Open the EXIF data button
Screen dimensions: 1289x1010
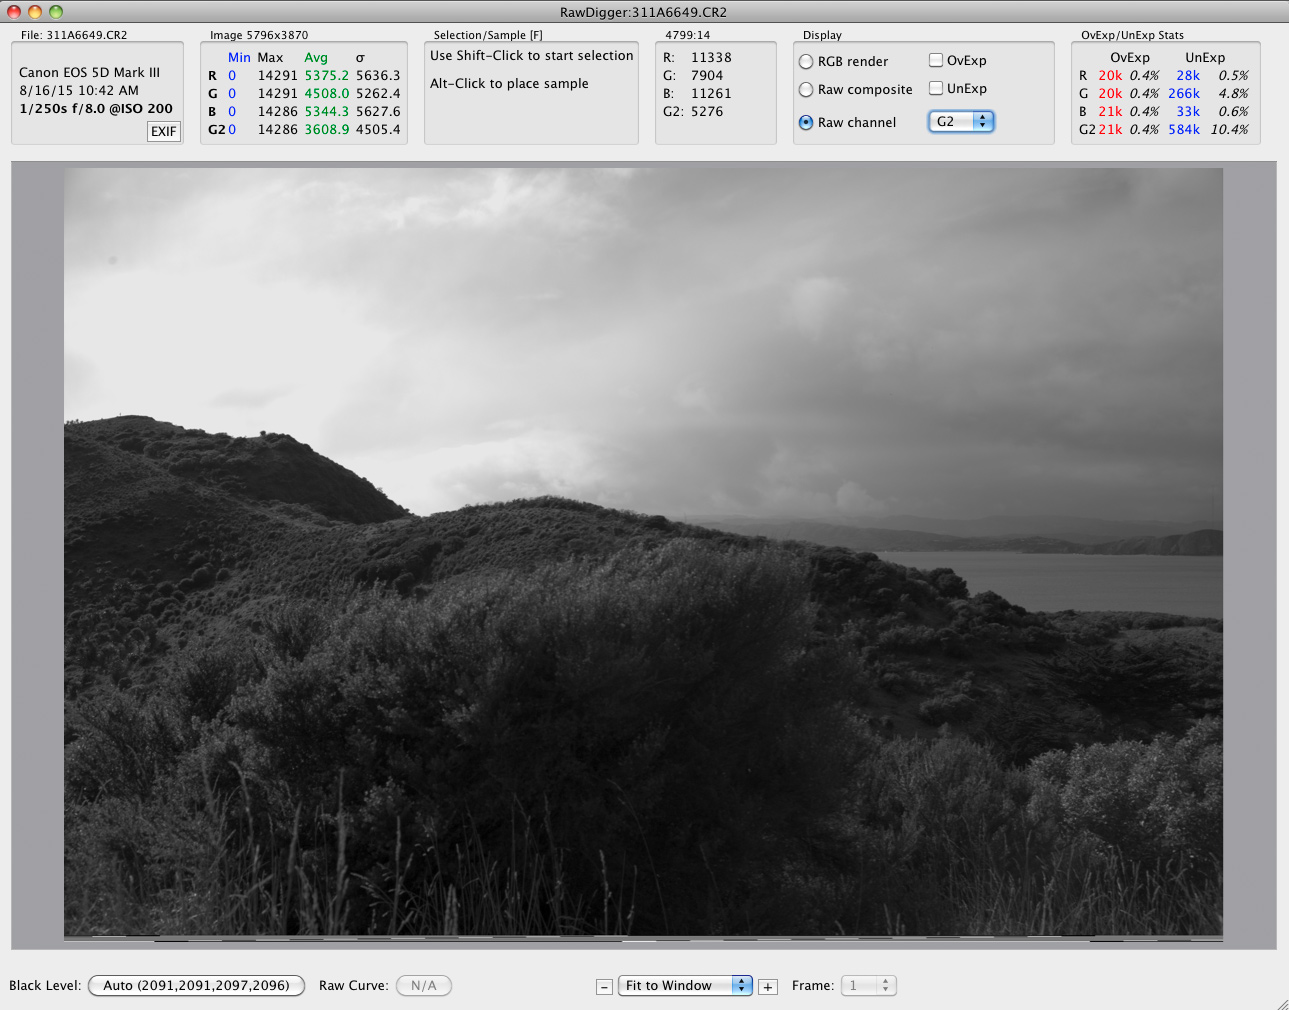point(164,131)
